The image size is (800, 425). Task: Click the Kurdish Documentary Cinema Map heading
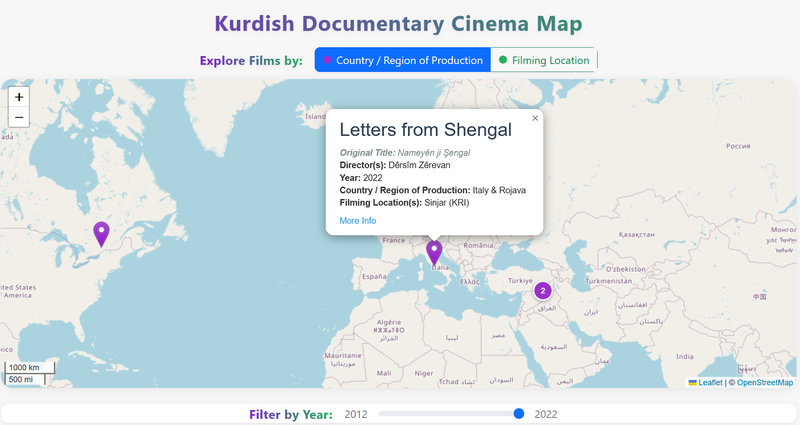pyautogui.click(x=398, y=23)
